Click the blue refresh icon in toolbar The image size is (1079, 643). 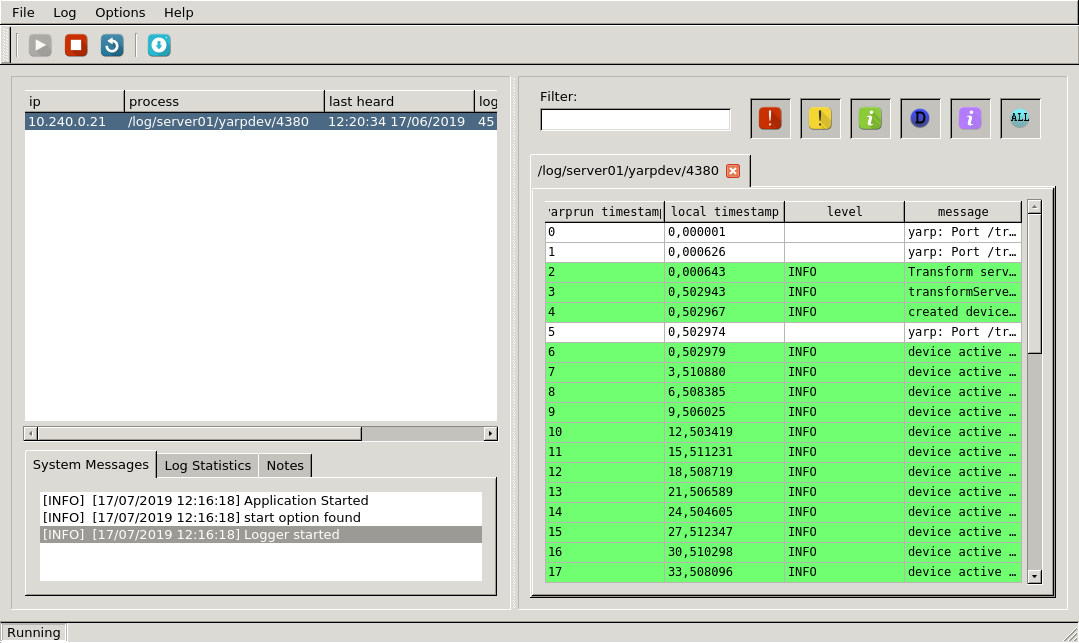(112, 45)
